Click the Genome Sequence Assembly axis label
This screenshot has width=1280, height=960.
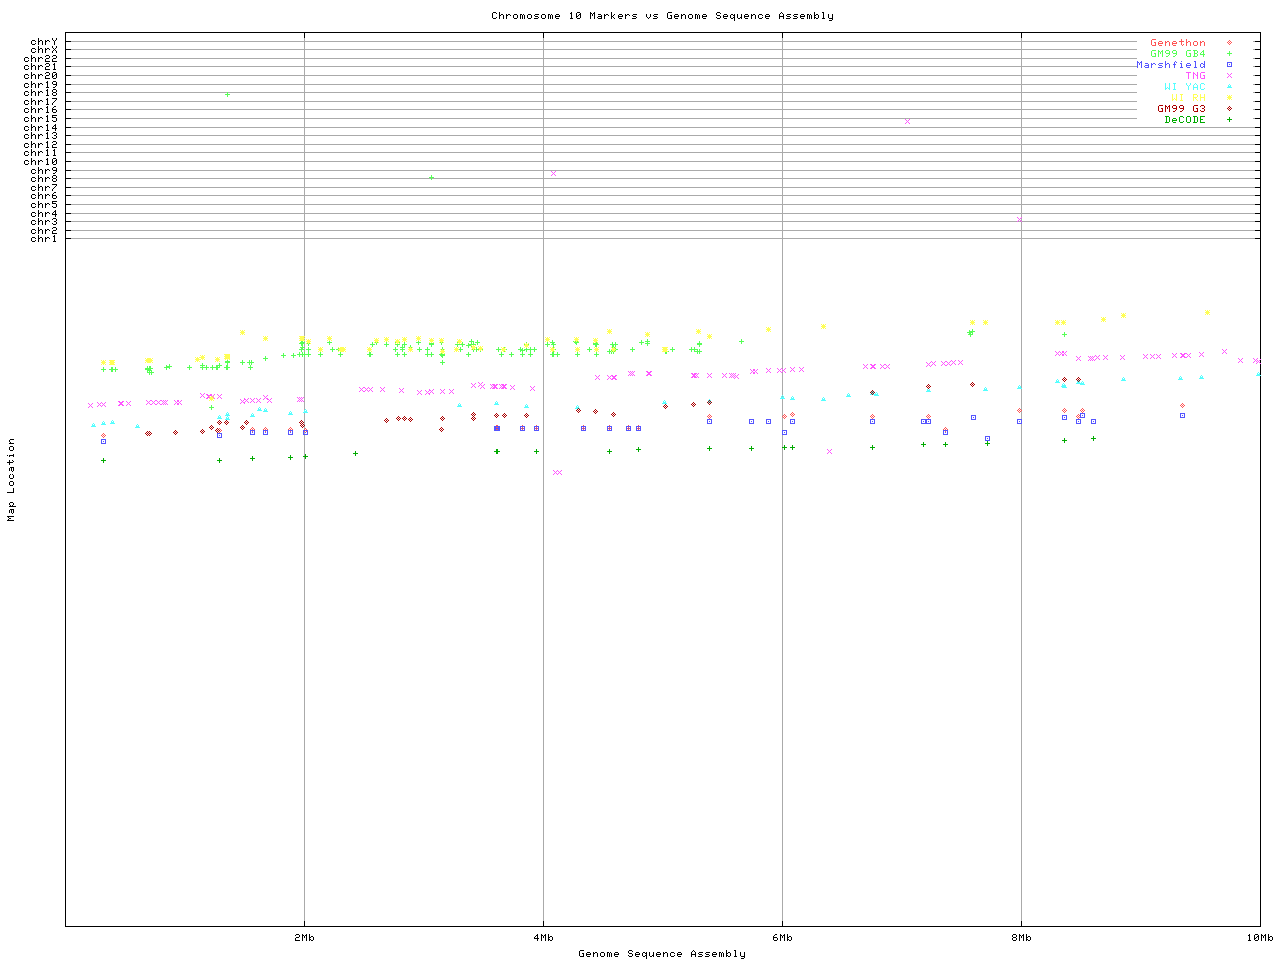point(662,954)
